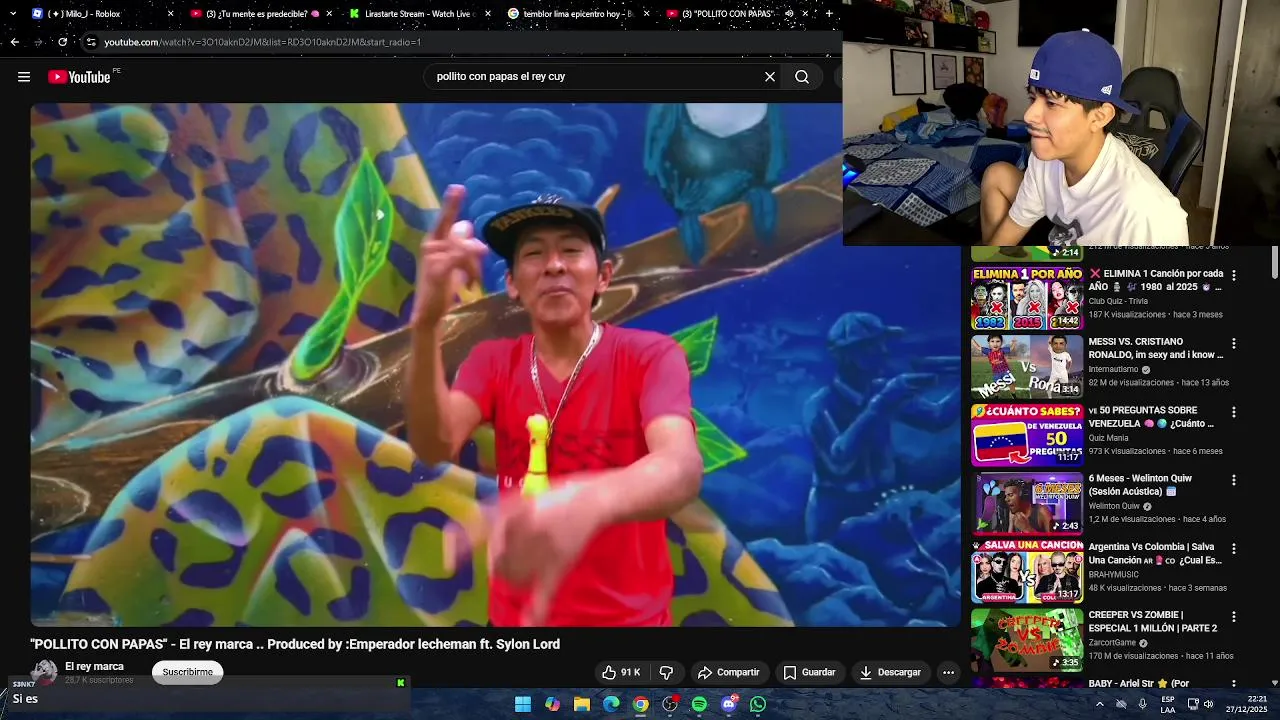Viewport: 1280px width, 720px height.
Task: Dislike the video with thumbs down
Action: [x=666, y=672]
